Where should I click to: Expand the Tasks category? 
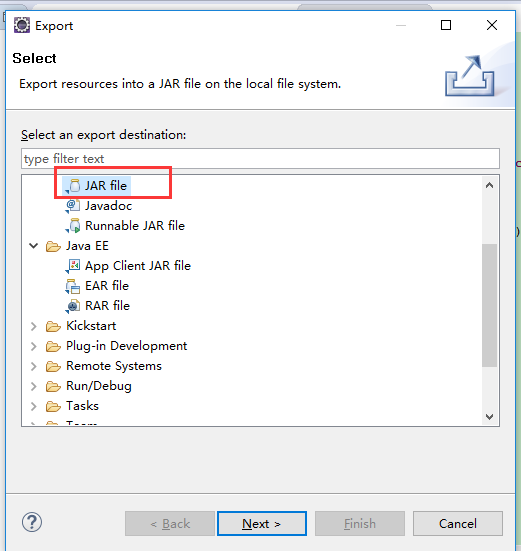(x=34, y=407)
